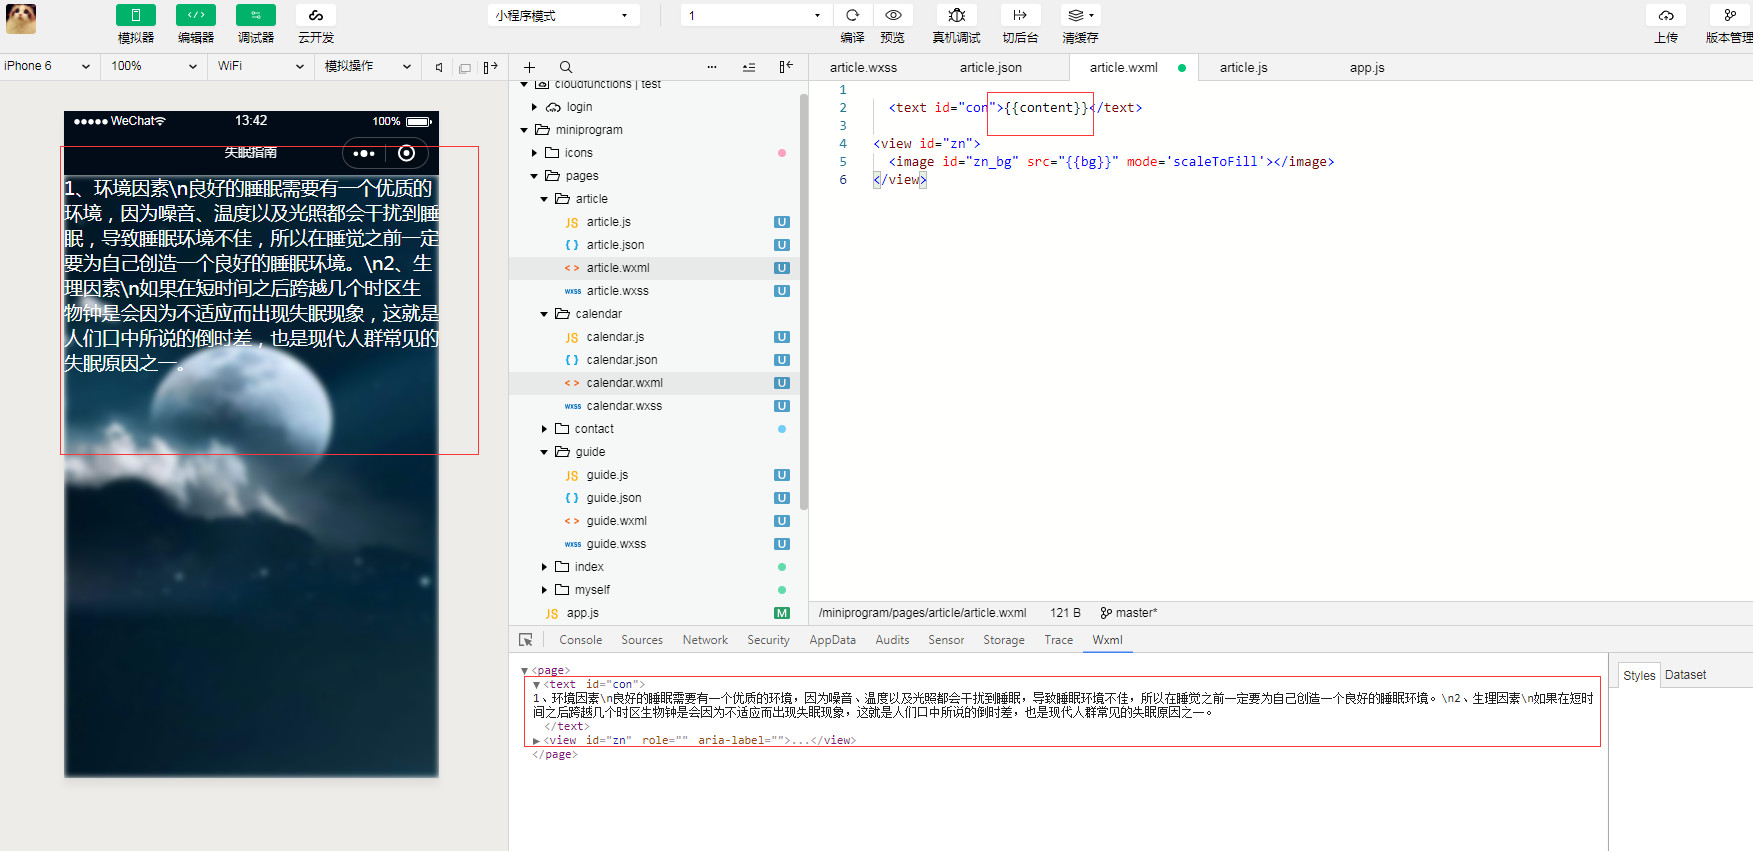This screenshot has height=851, width=1753.
Task: Click the master git branch indicator
Action: (1129, 613)
